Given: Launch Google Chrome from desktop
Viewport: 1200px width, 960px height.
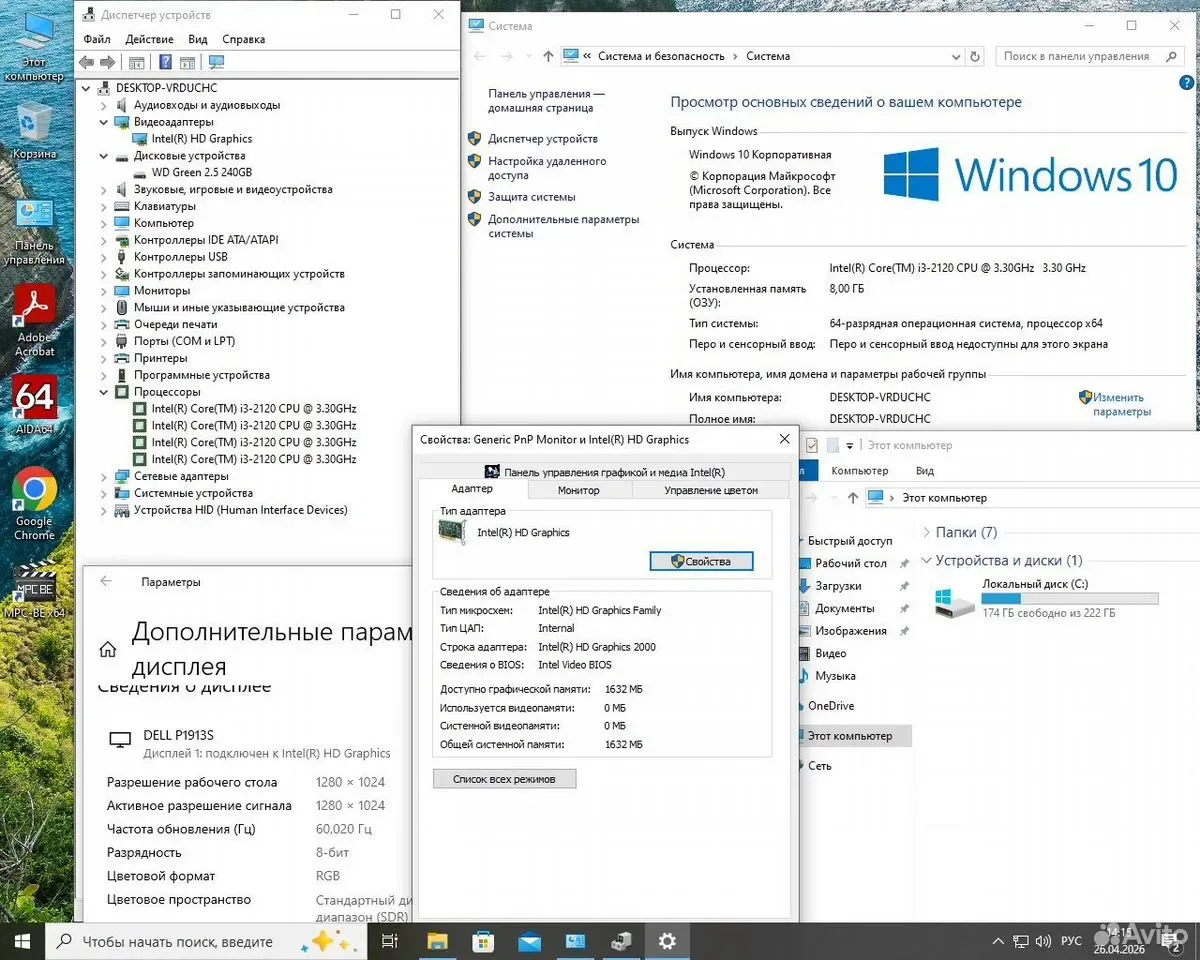Looking at the screenshot, I should click(34, 504).
